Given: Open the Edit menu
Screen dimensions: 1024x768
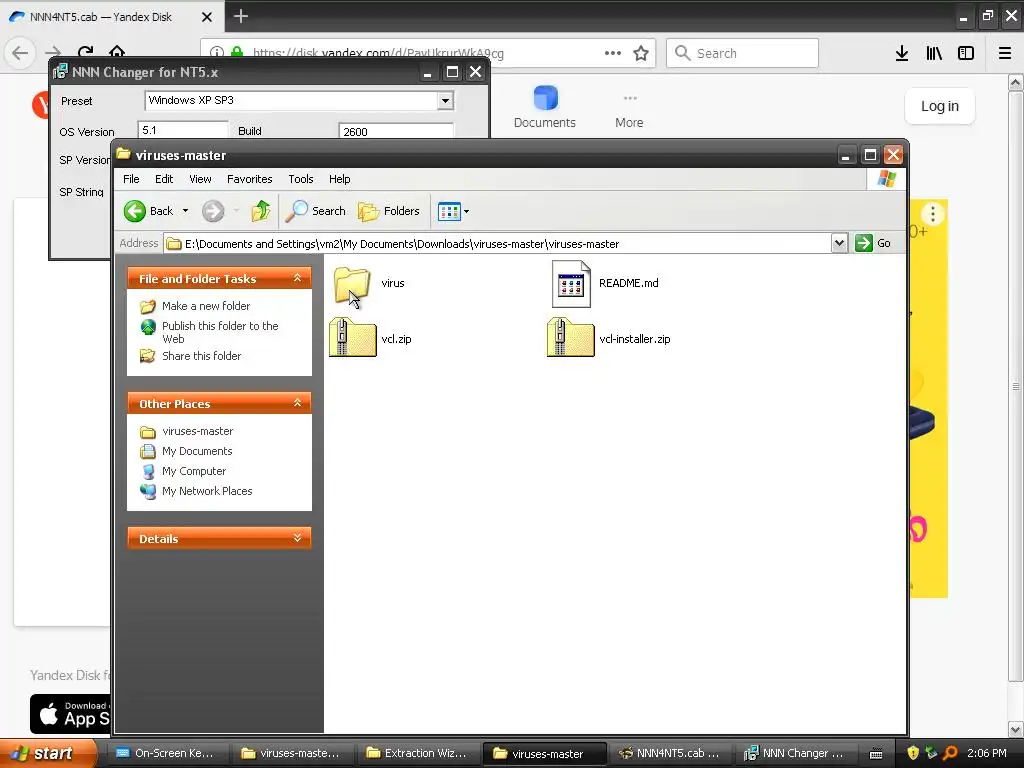Looking at the screenshot, I should (164, 179).
